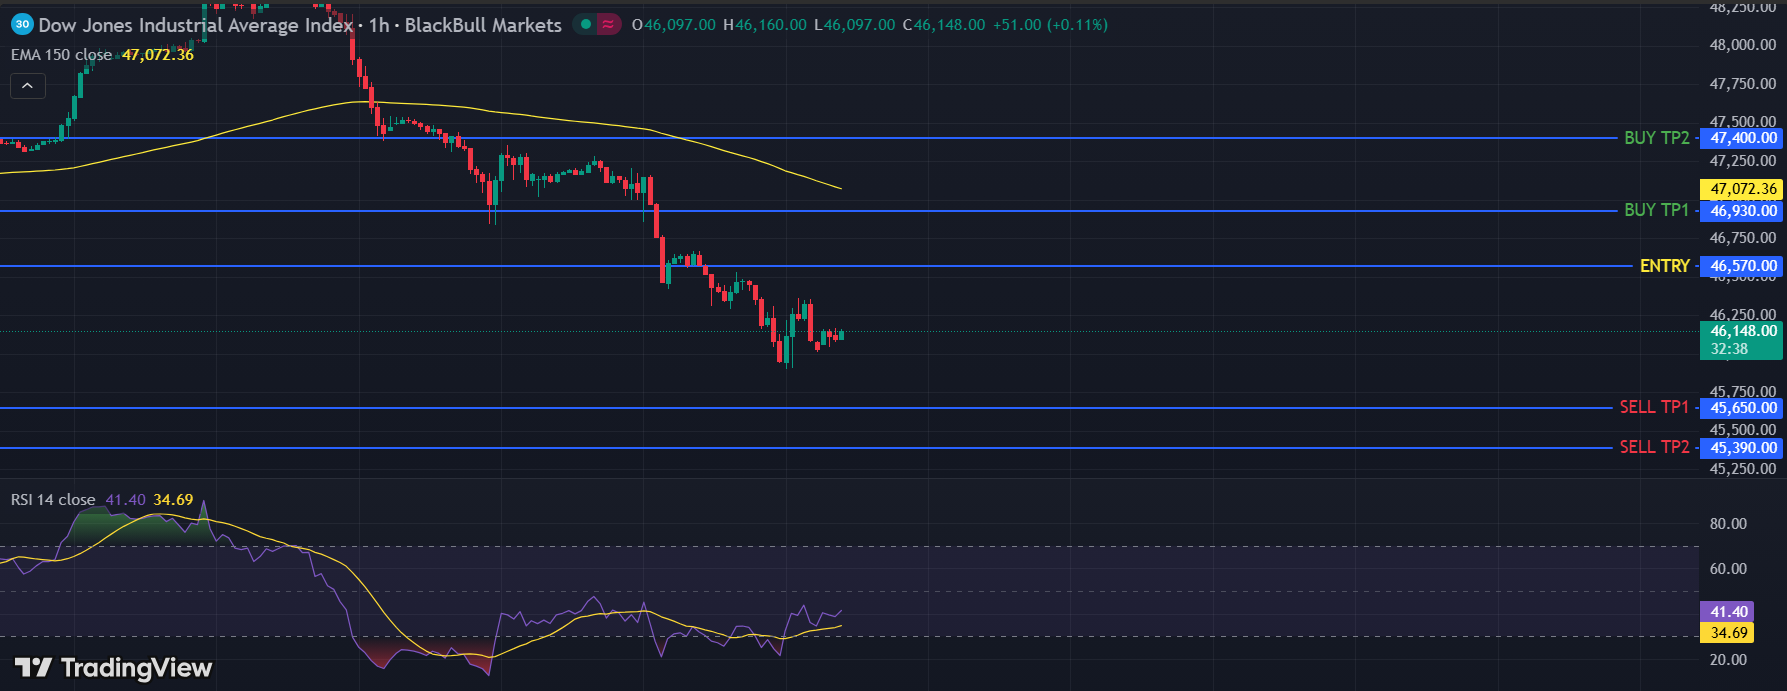
Task: Click the Dow Jones symbol logo icon
Action: (22, 25)
